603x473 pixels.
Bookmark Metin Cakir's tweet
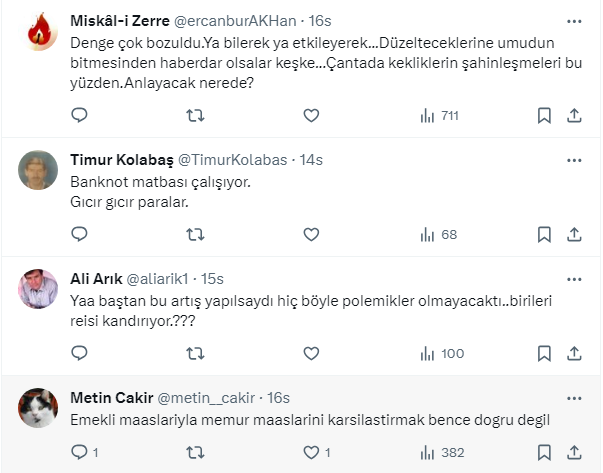pos(544,453)
